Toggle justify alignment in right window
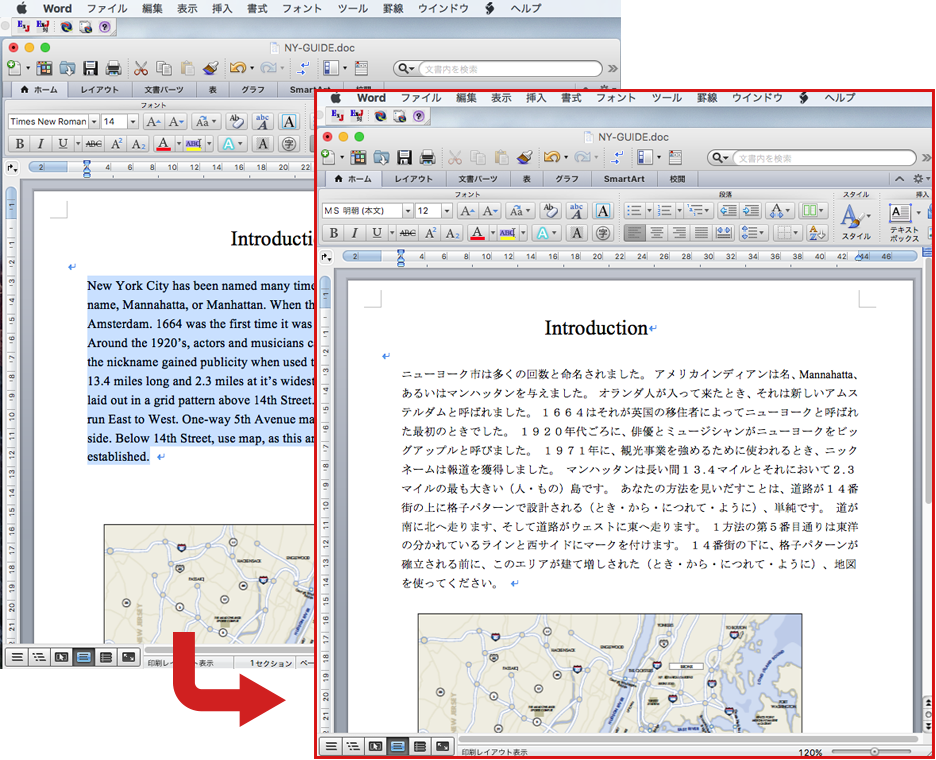 point(701,233)
